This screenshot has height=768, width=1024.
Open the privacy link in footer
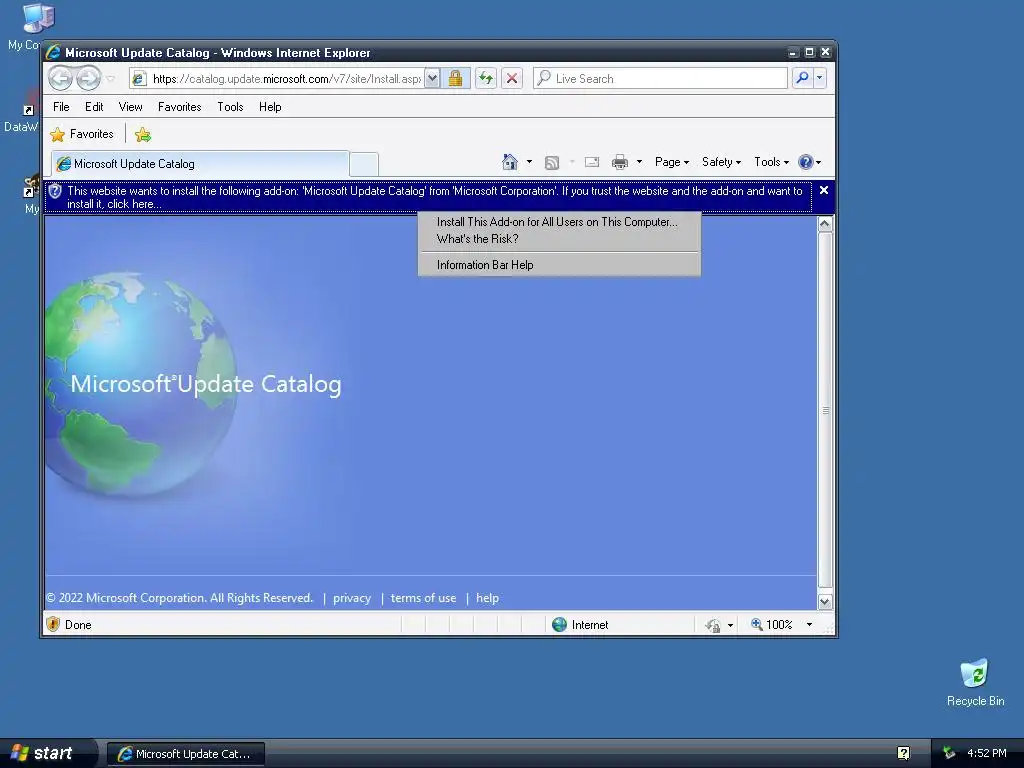pyautogui.click(x=352, y=598)
